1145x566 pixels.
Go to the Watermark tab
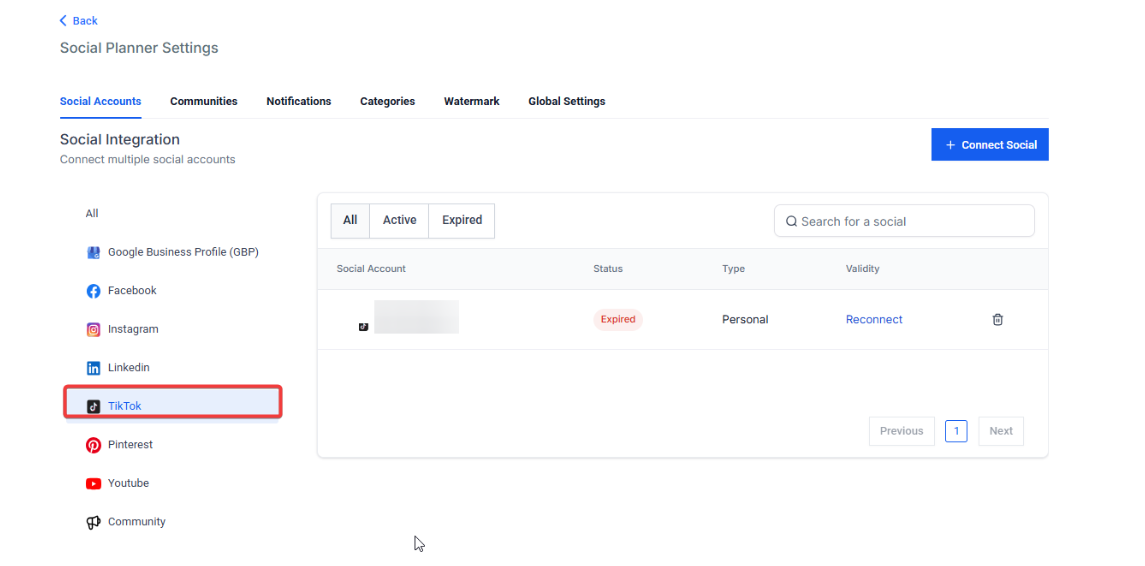(x=471, y=101)
